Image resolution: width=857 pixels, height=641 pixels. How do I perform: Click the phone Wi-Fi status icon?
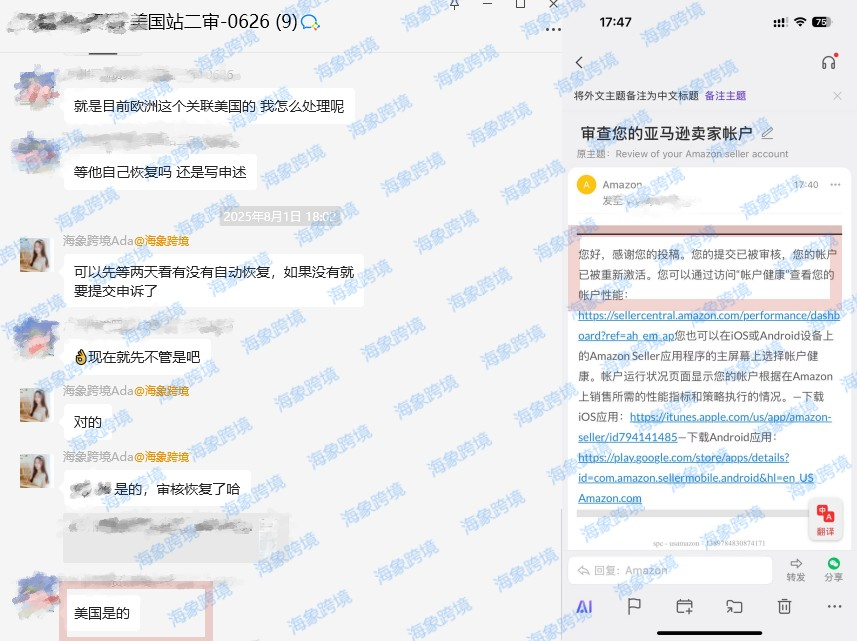point(800,22)
